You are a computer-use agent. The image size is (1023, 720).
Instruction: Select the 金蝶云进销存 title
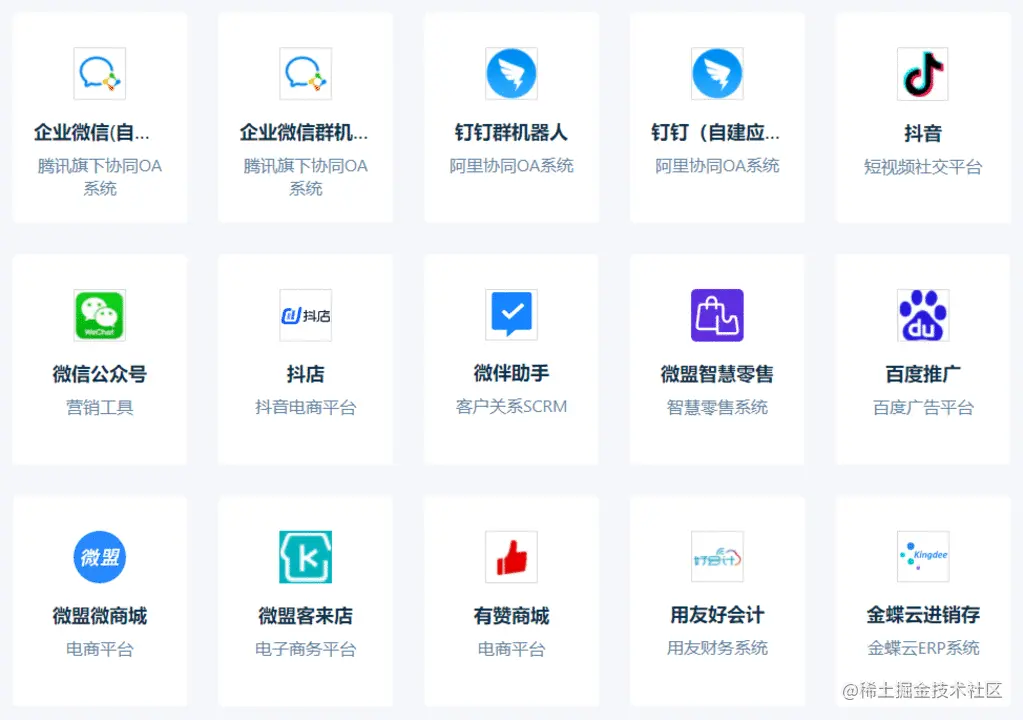point(923,614)
